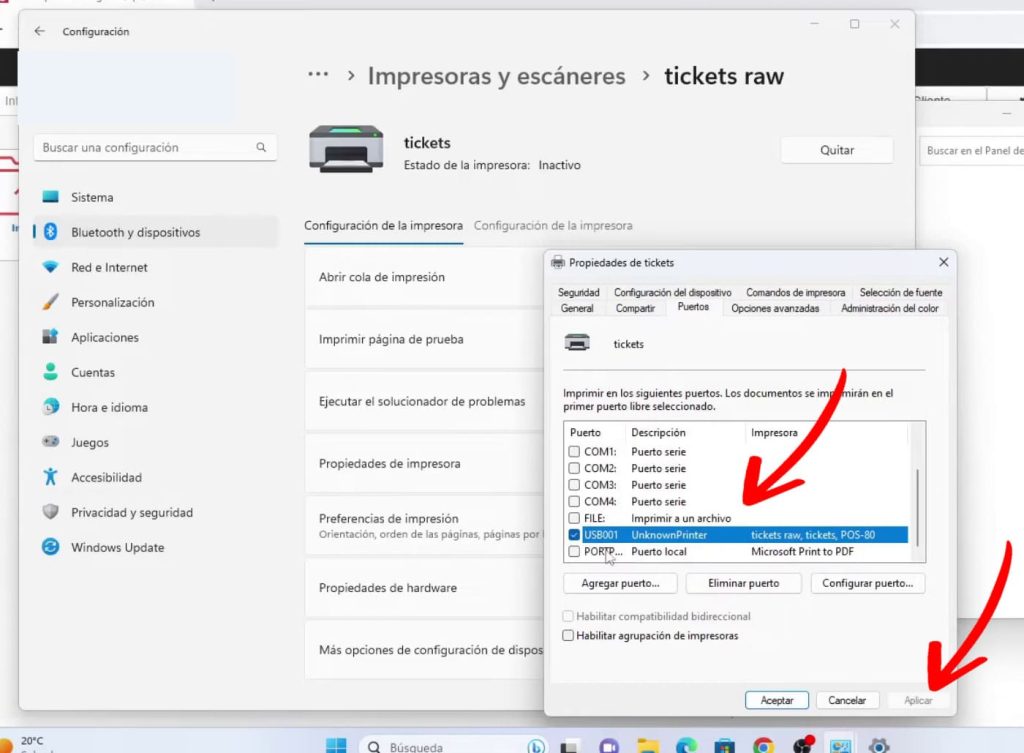
Task: Click the Aplicar button
Action: 917,700
